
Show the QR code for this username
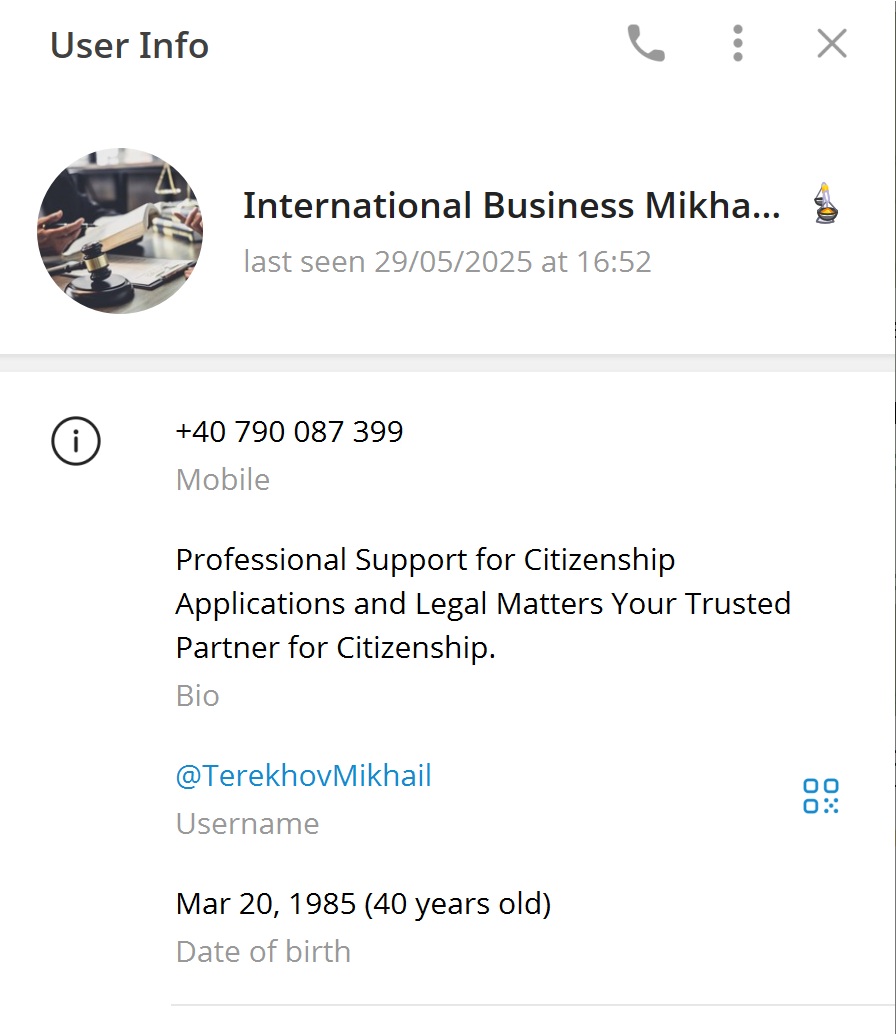tap(821, 796)
